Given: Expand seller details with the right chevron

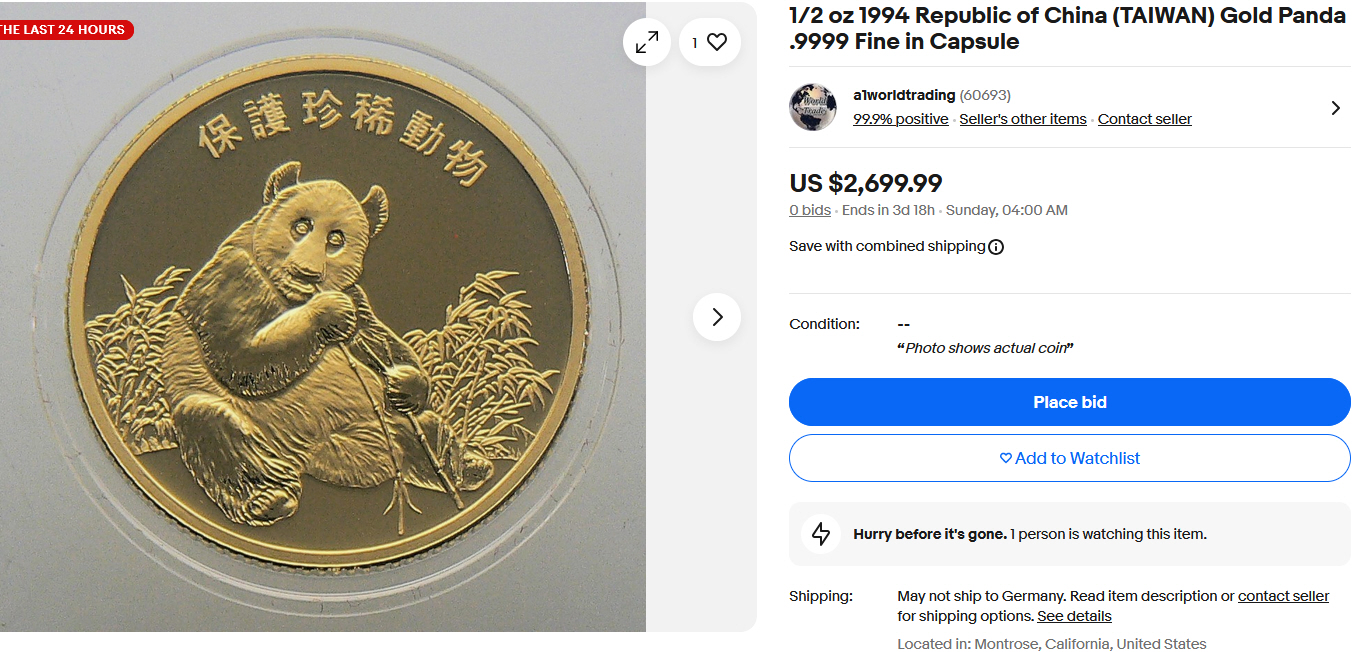Looking at the screenshot, I should 1336,107.
